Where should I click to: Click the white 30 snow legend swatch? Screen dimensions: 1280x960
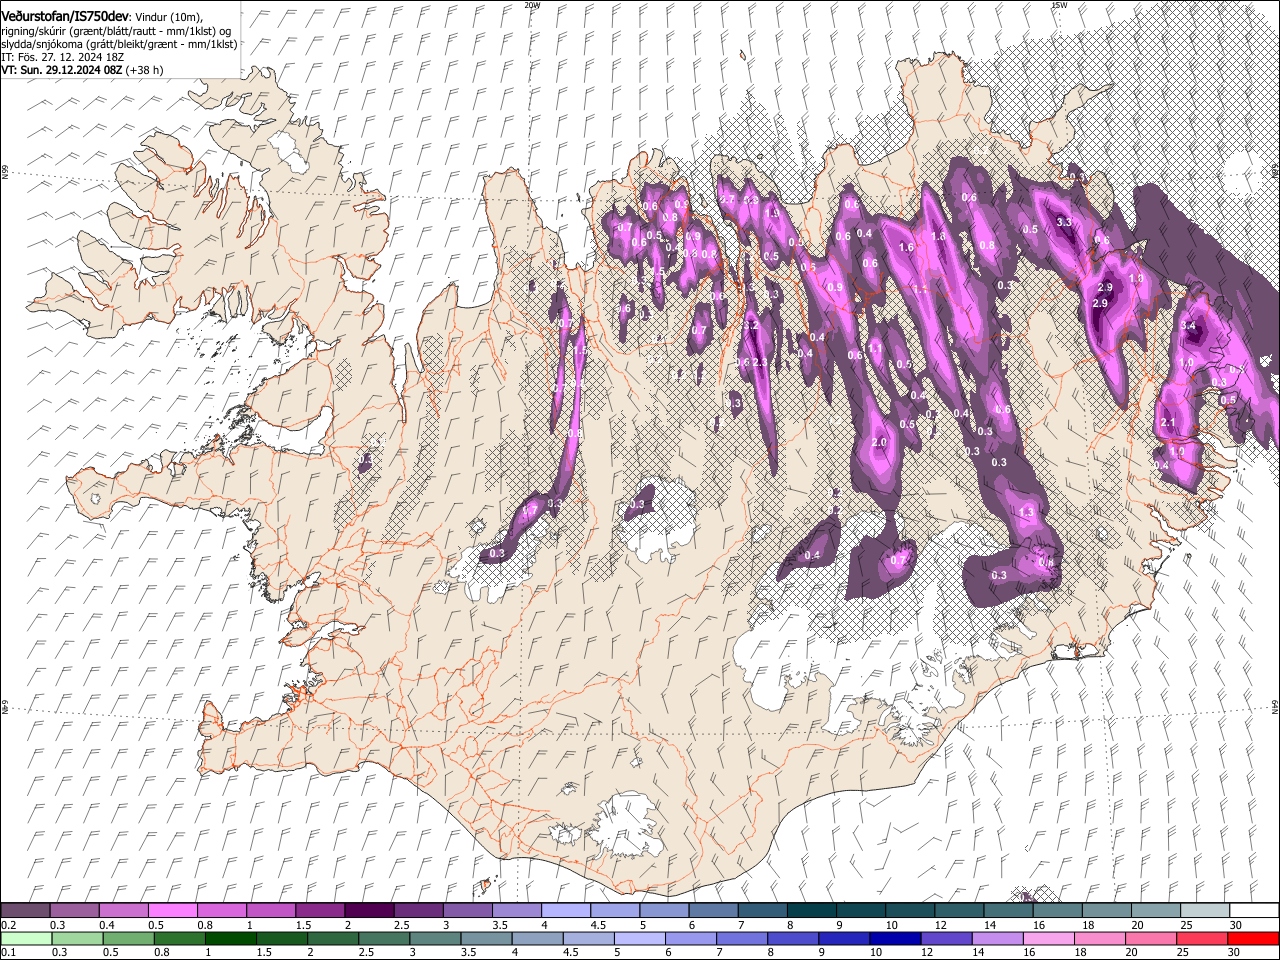[1254, 911]
